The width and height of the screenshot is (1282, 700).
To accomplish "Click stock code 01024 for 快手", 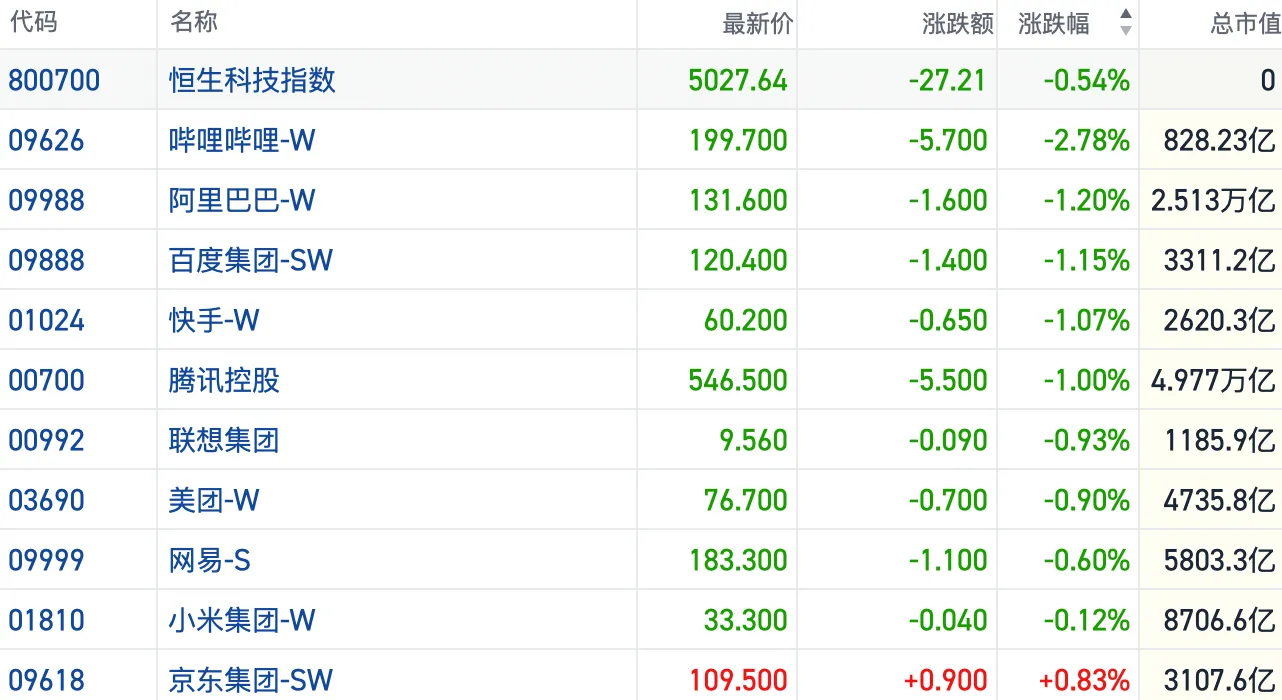I will [46, 320].
